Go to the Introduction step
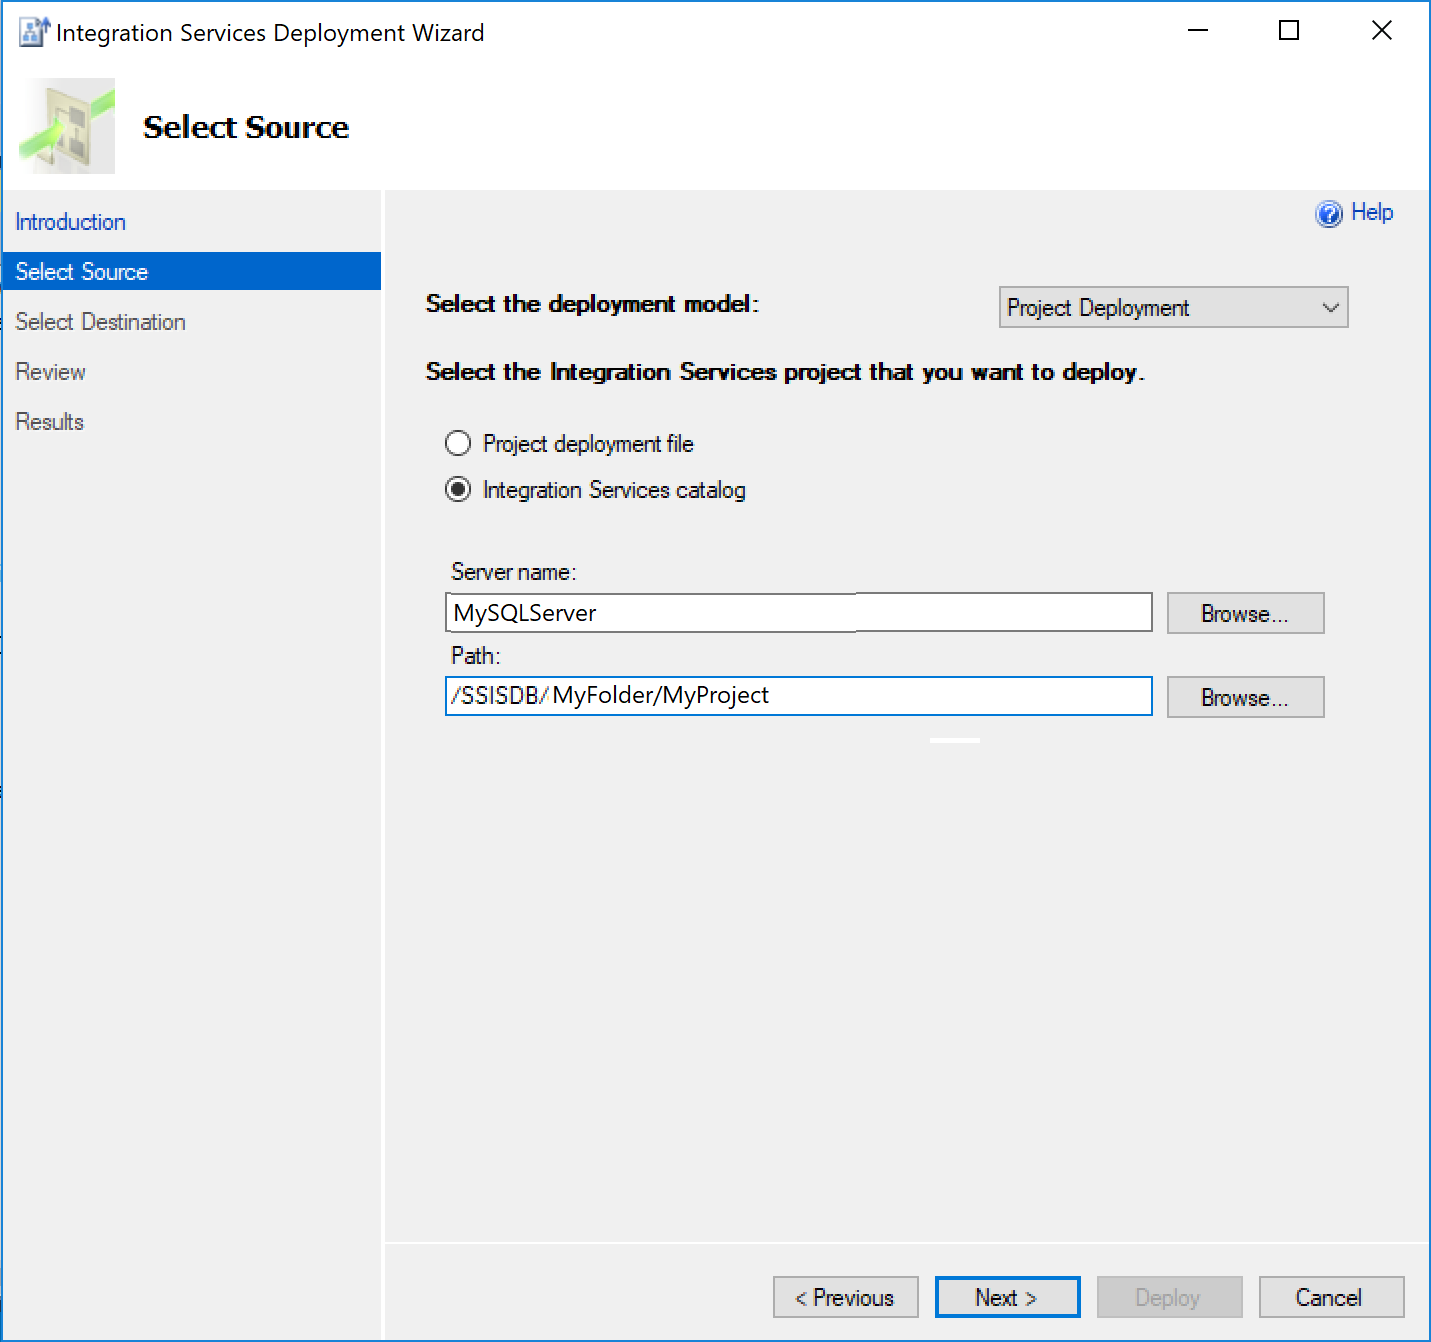The image size is (1431, 1342). click(x=71, y=222)
